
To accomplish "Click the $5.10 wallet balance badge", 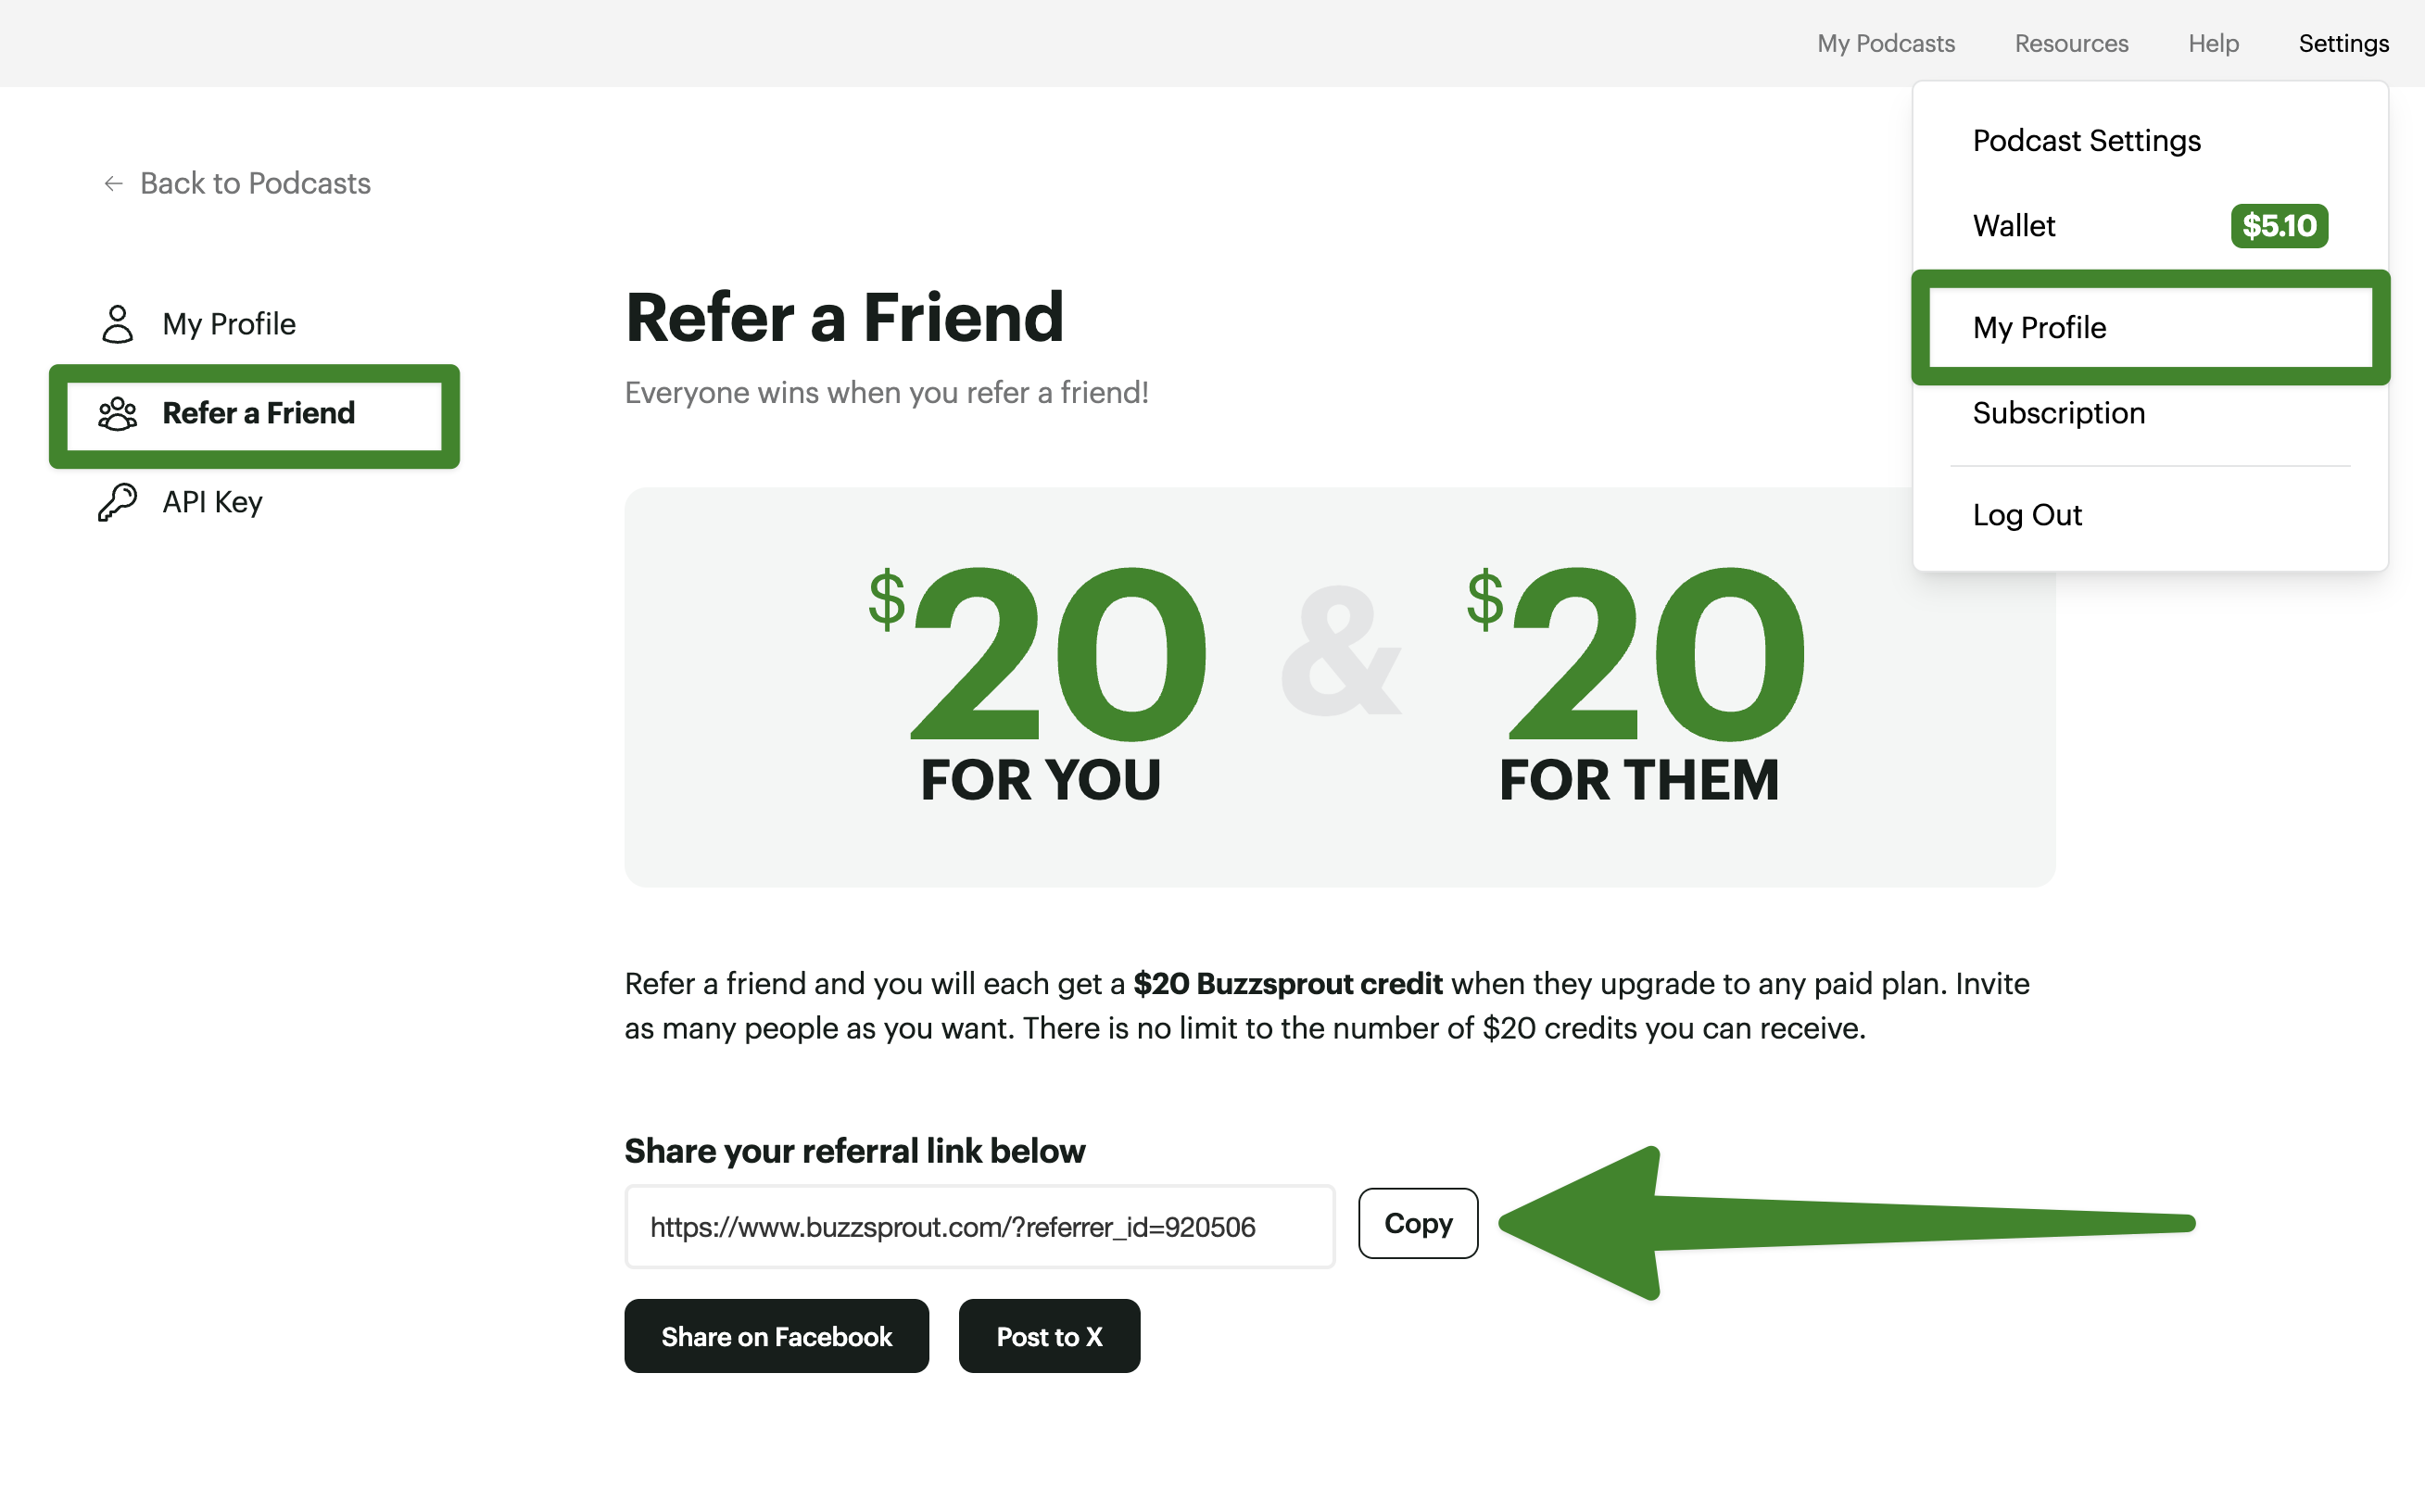I will click(2279, 226).
